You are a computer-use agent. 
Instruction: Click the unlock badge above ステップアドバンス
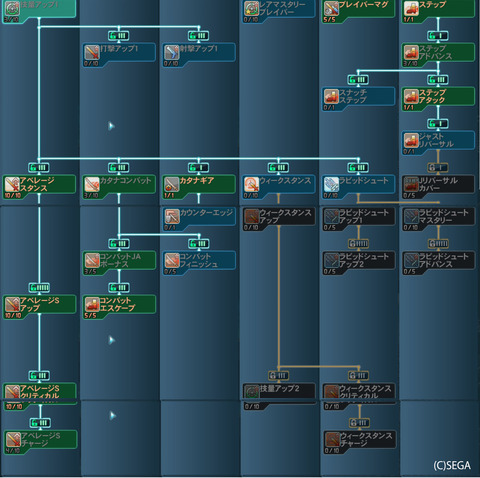(x=438, y=36)
